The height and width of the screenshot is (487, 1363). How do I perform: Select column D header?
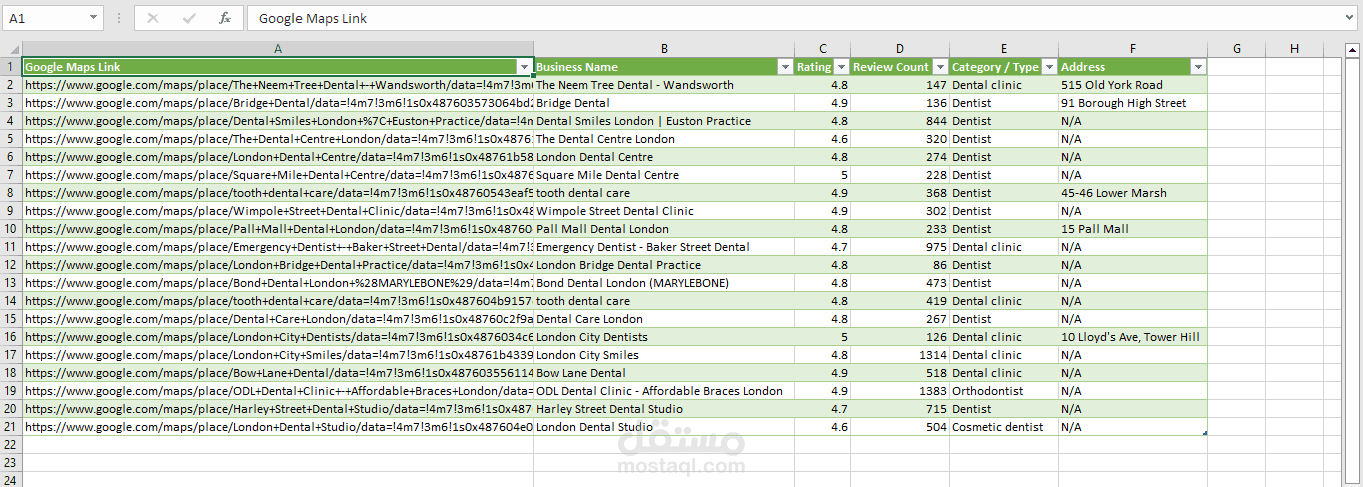point(900,49)
